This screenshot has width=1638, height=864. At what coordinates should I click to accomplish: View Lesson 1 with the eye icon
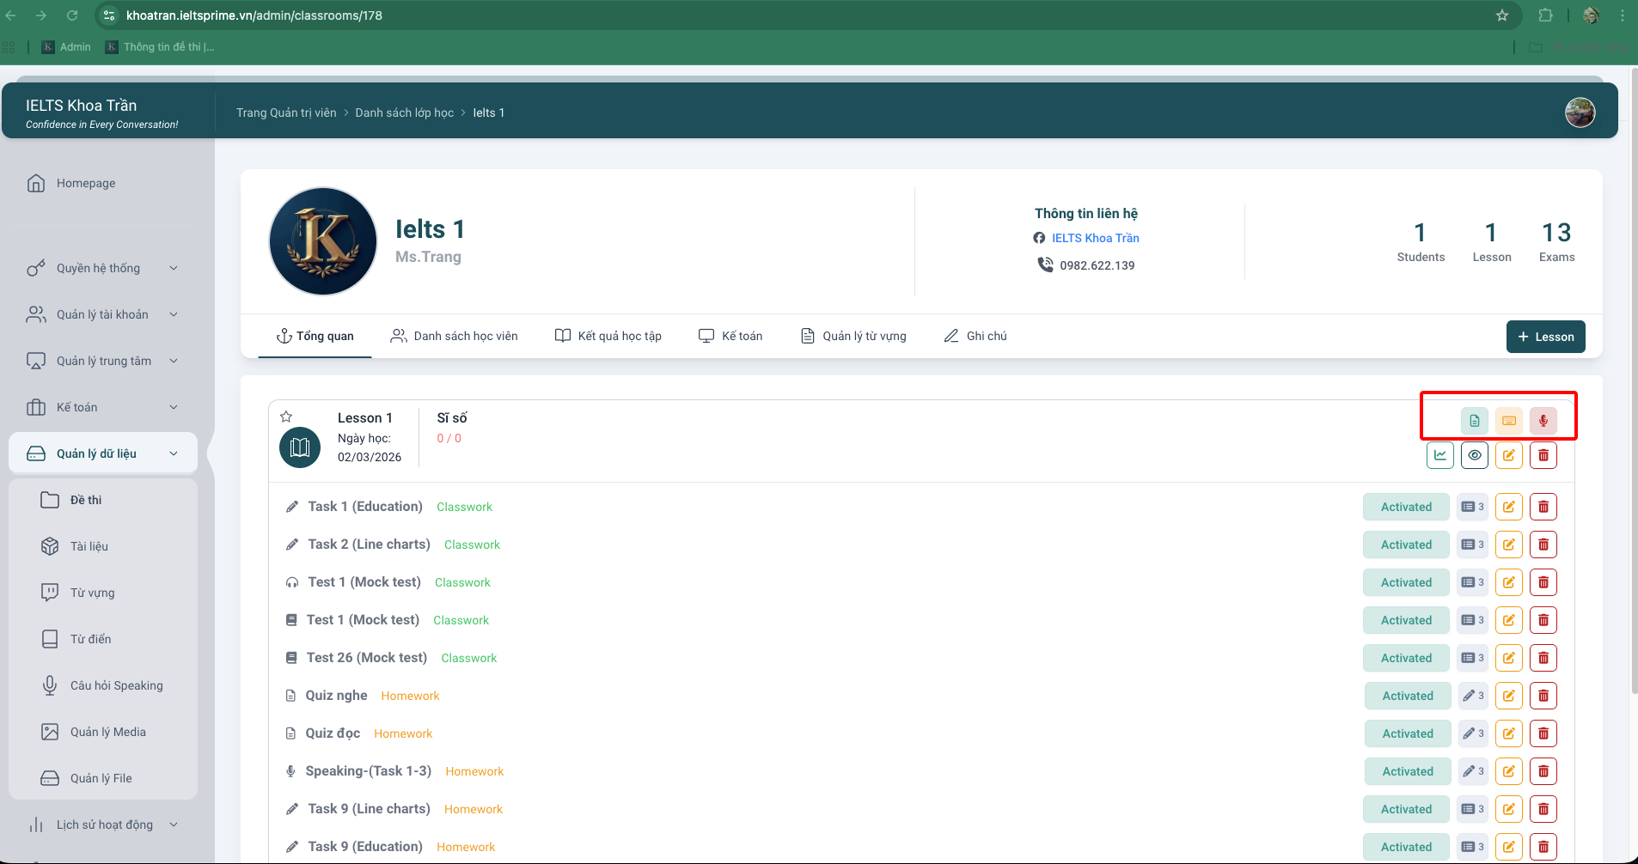click(x=1474, y=456)
